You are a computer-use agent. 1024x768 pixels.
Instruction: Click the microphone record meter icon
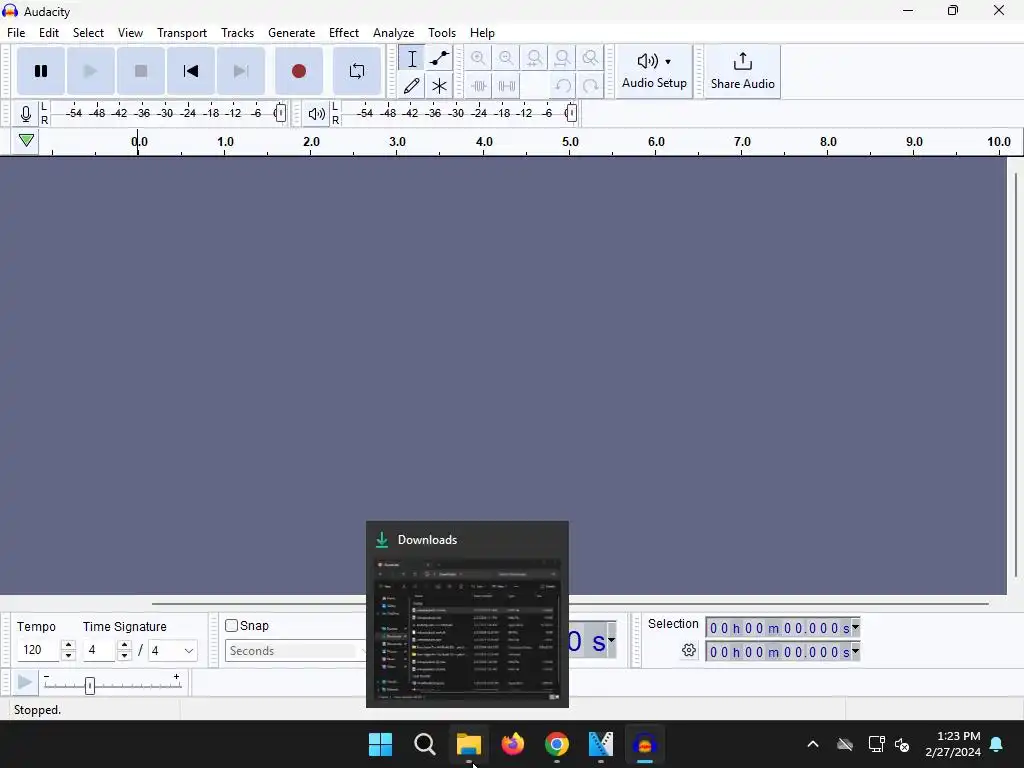(x=25, y=114)
